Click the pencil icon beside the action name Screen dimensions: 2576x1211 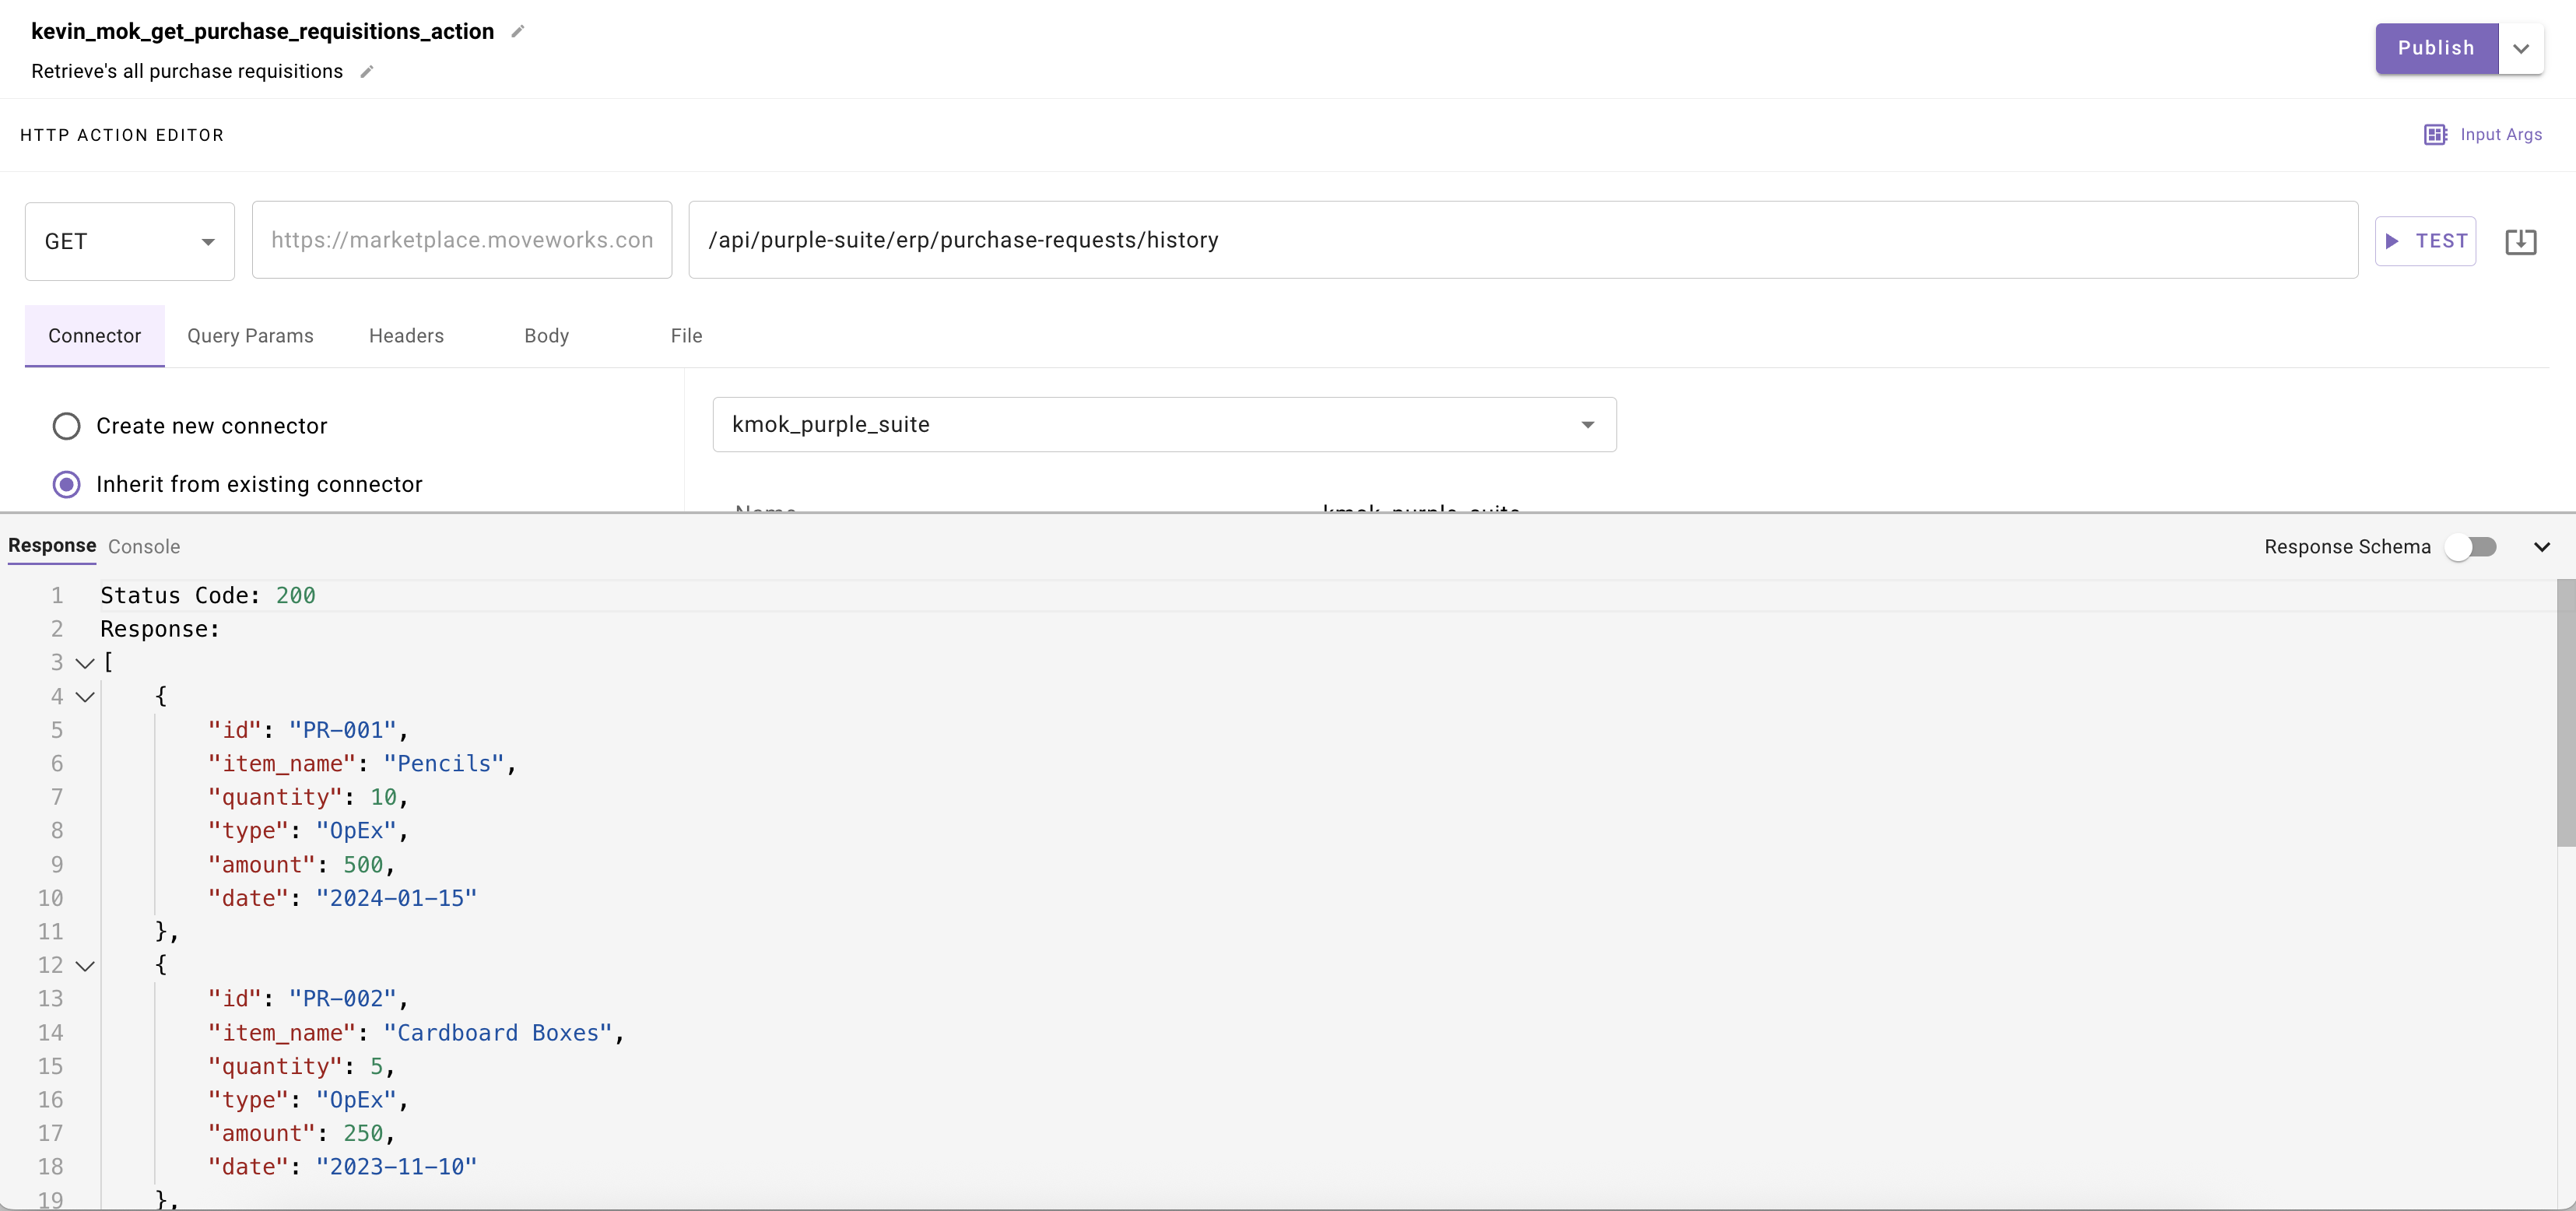pos(517,32)
